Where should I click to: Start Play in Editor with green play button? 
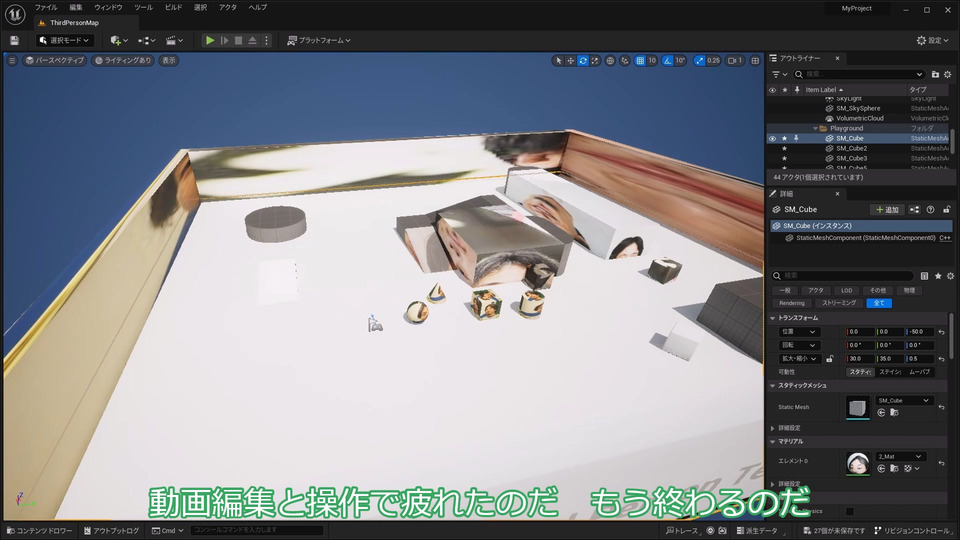[210, 40]
